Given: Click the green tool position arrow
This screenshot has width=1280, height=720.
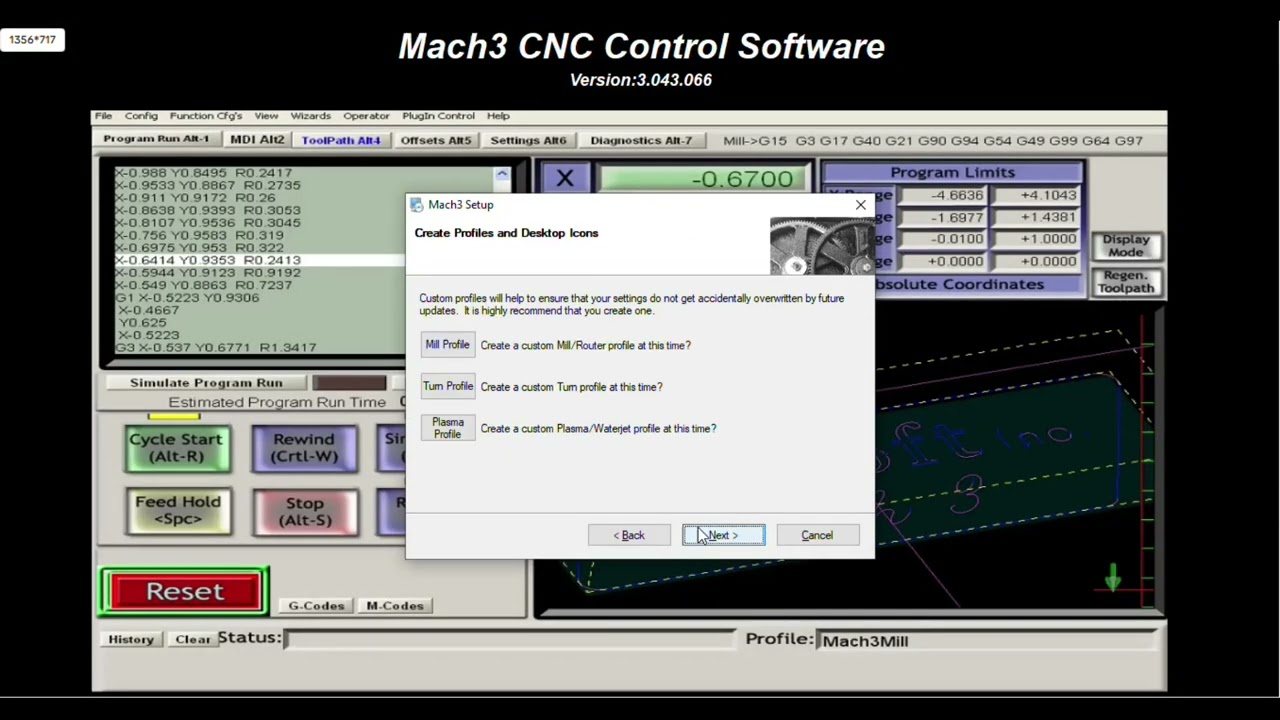Looking at the screenshot, I should point(1113,577).
